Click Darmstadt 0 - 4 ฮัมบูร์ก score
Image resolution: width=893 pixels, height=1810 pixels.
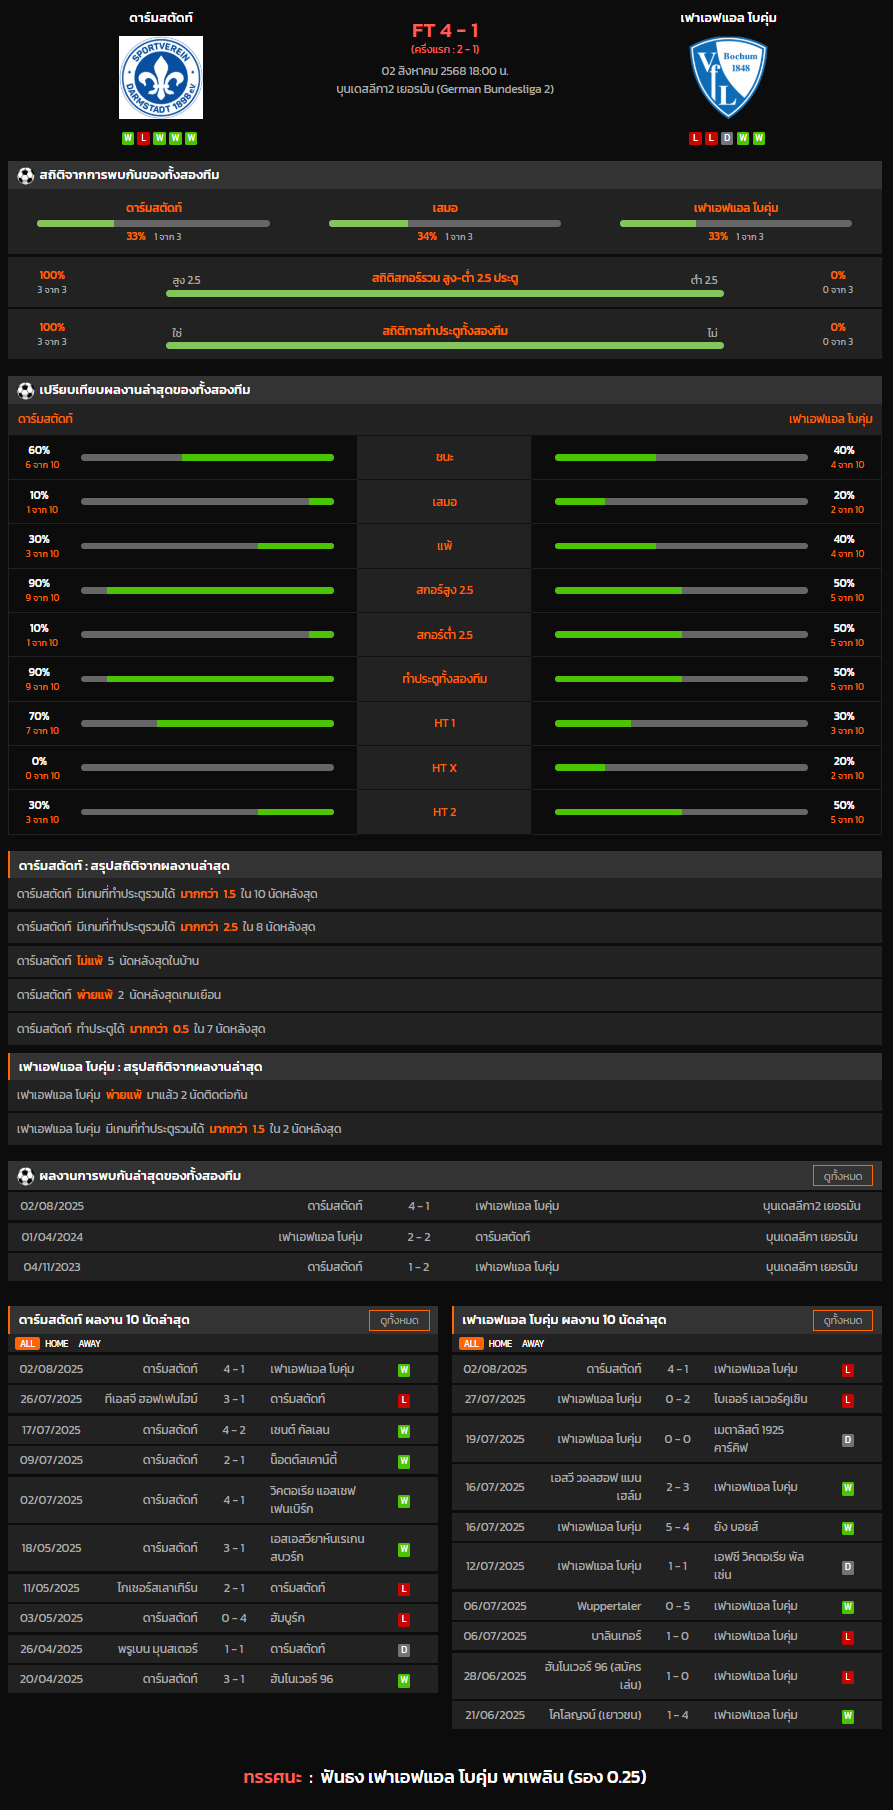pyautogui.click(x=234, y=1618)
